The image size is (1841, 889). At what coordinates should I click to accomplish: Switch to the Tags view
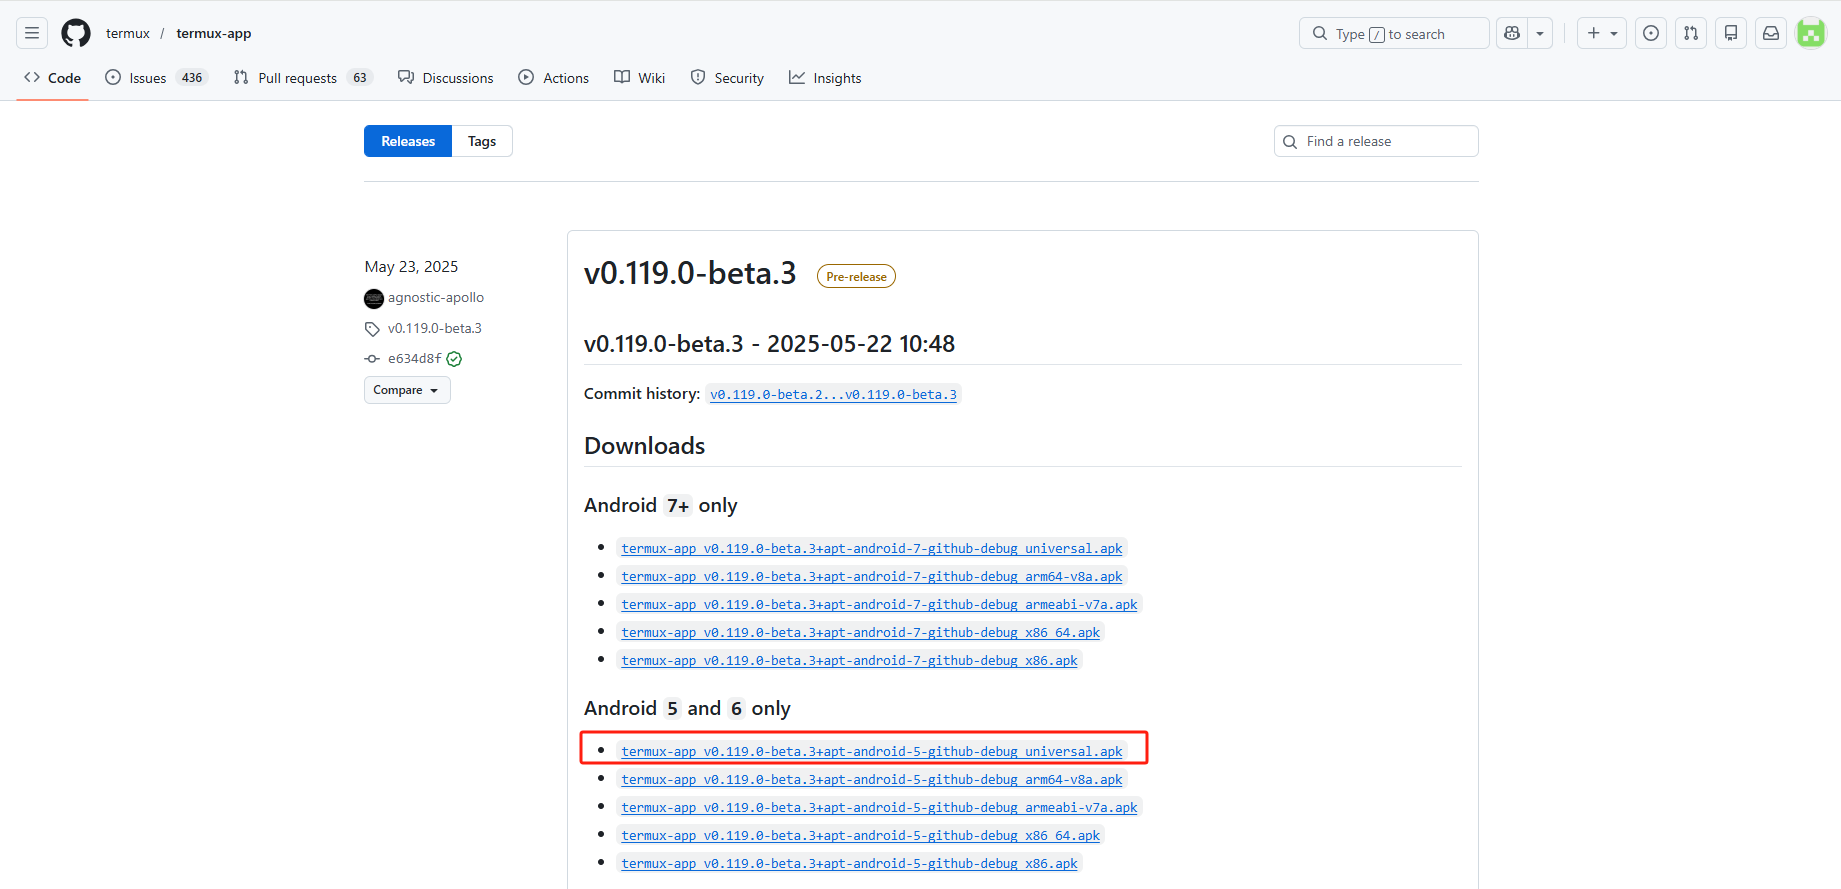pos(482,141)
